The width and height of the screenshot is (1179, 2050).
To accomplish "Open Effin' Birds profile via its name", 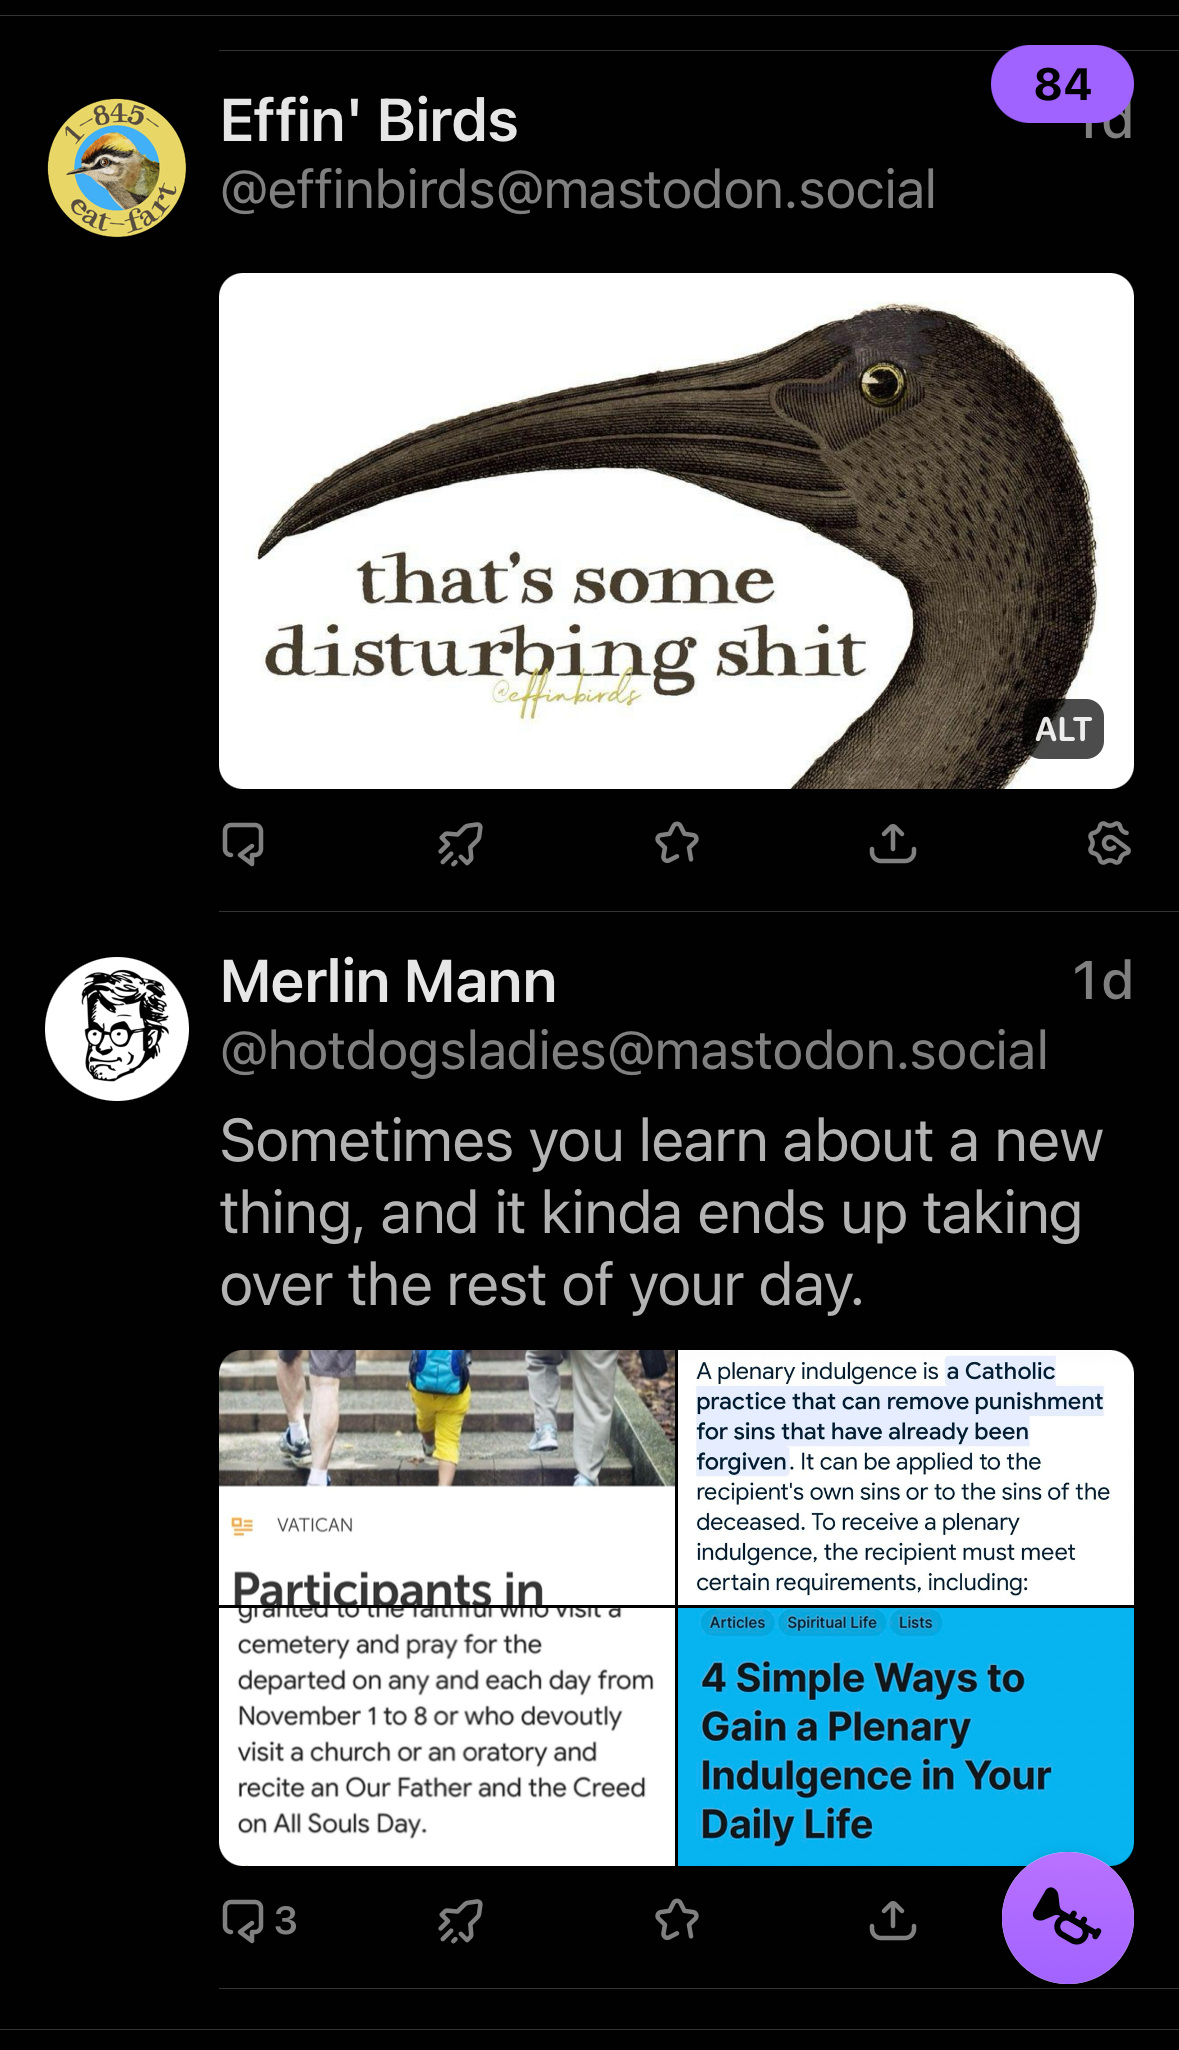I will (369, 122).
